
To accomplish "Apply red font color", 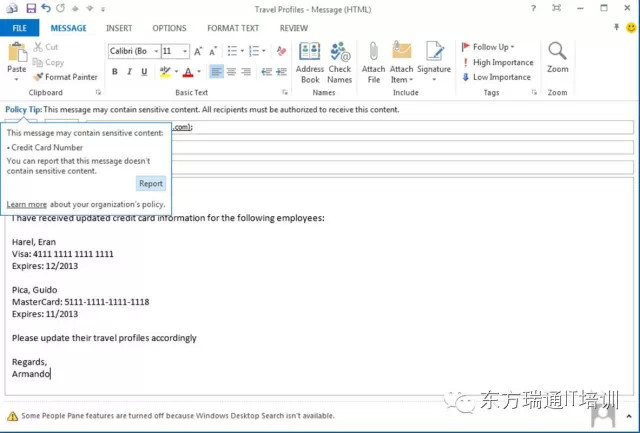I will coord(188,72).
